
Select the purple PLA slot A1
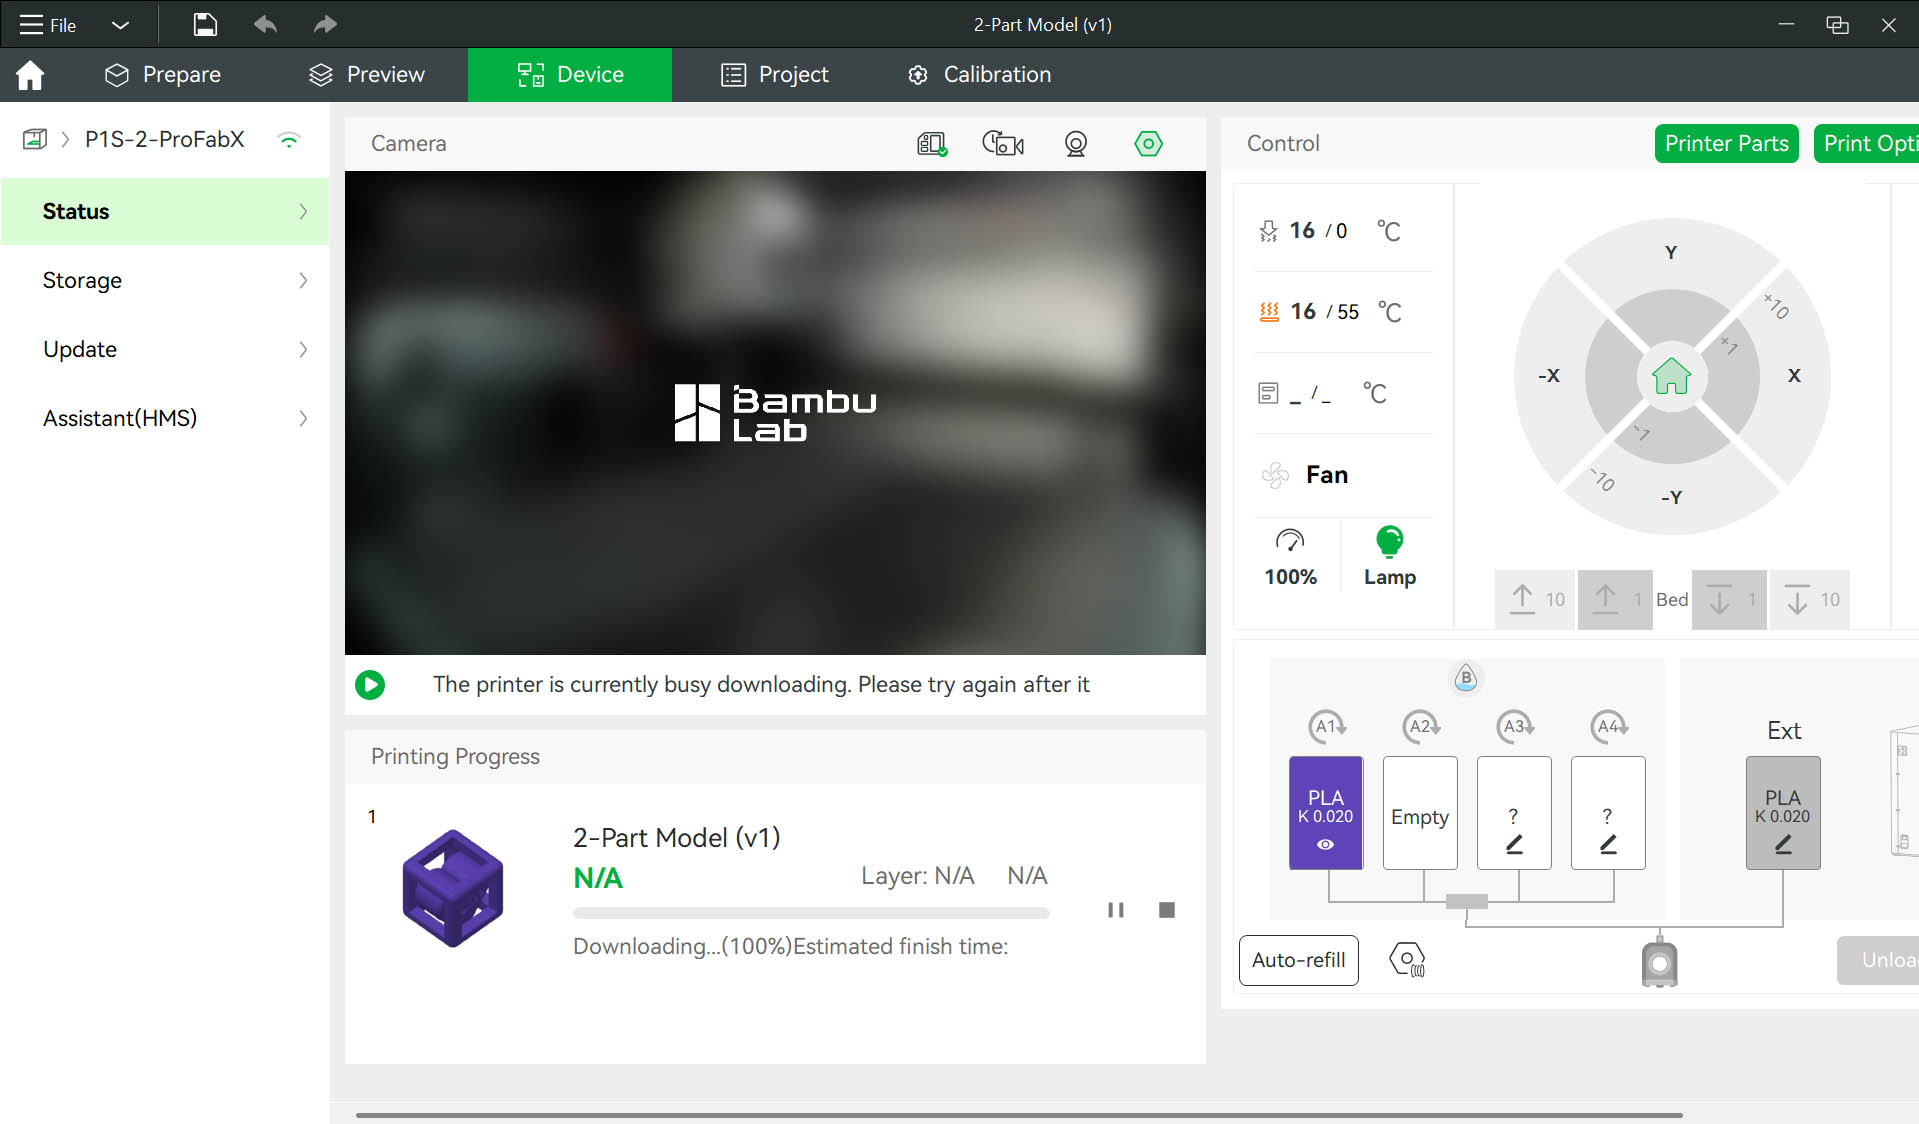point(1326,813)
